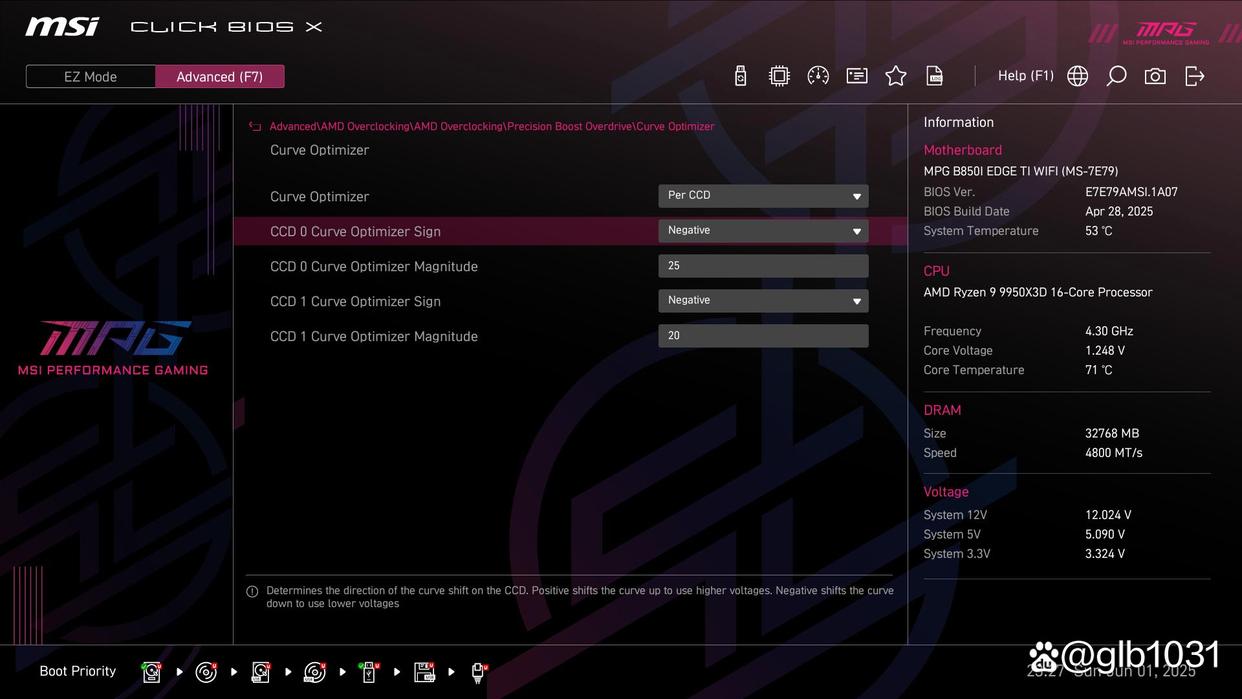Click the System 5V value "5.090 V"

click(x=1105, y=535)
